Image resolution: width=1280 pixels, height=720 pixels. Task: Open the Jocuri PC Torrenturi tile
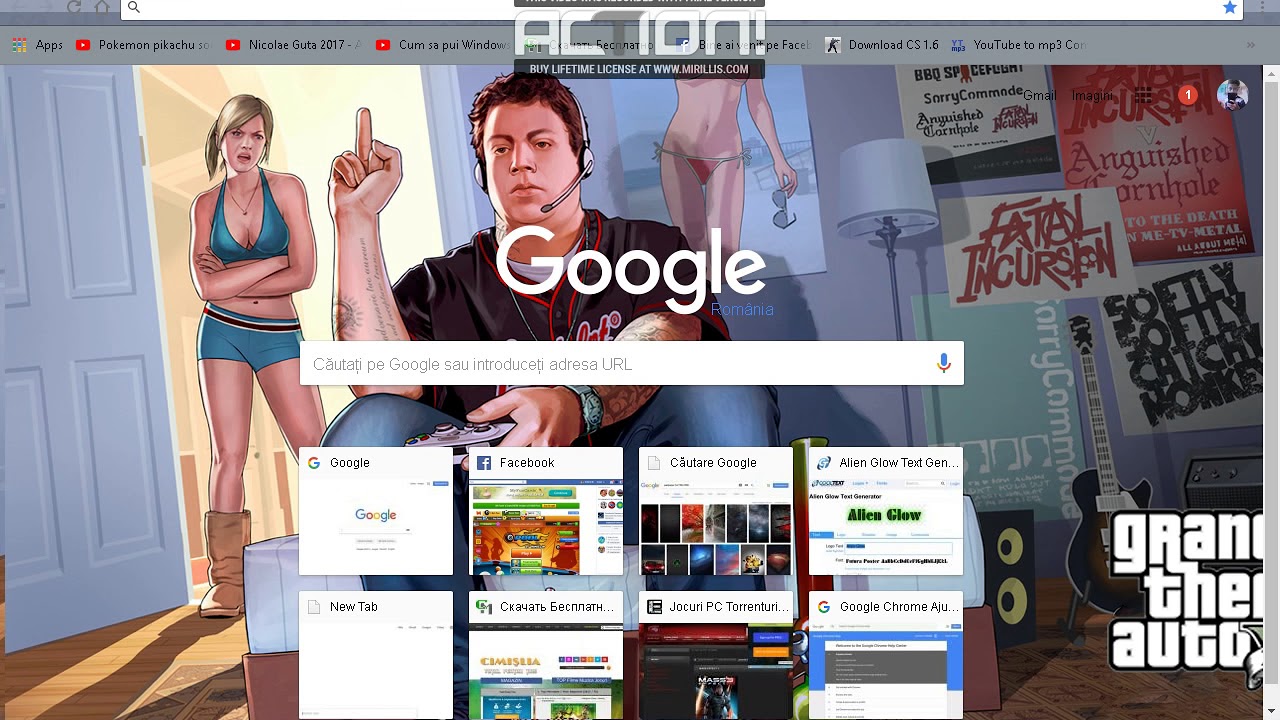716,655
